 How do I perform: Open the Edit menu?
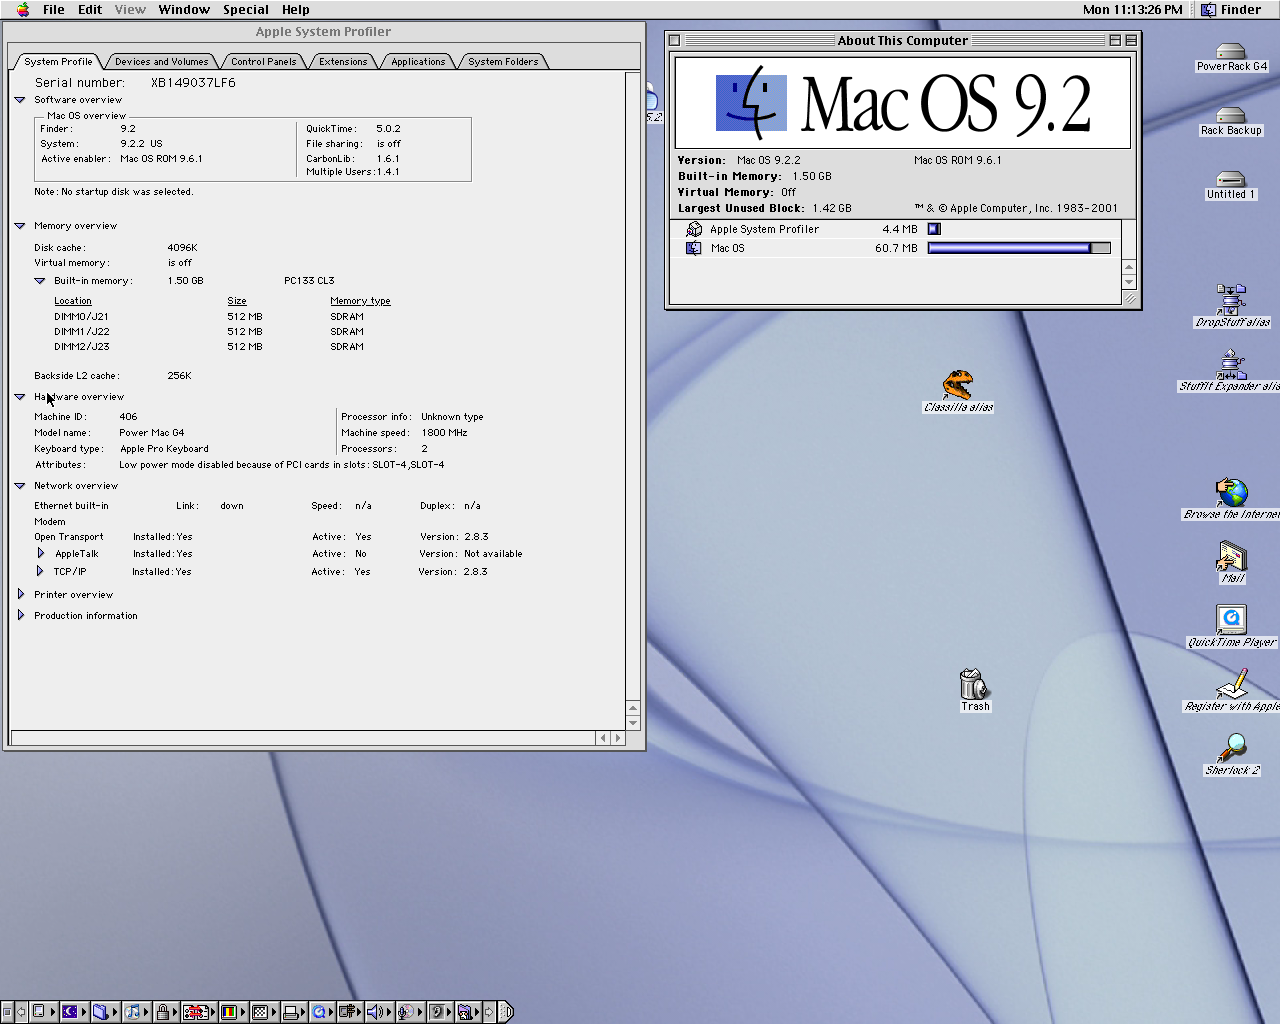pyautogui.click(x=90, y=10)
